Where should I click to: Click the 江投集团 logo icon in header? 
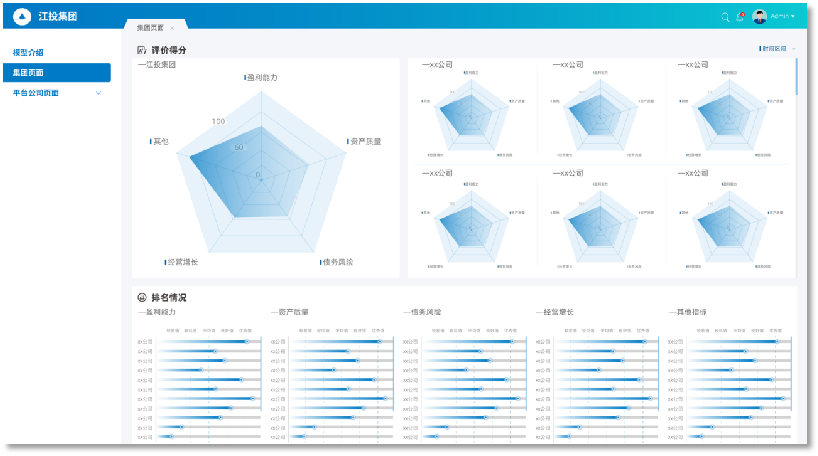coord(22,17)
